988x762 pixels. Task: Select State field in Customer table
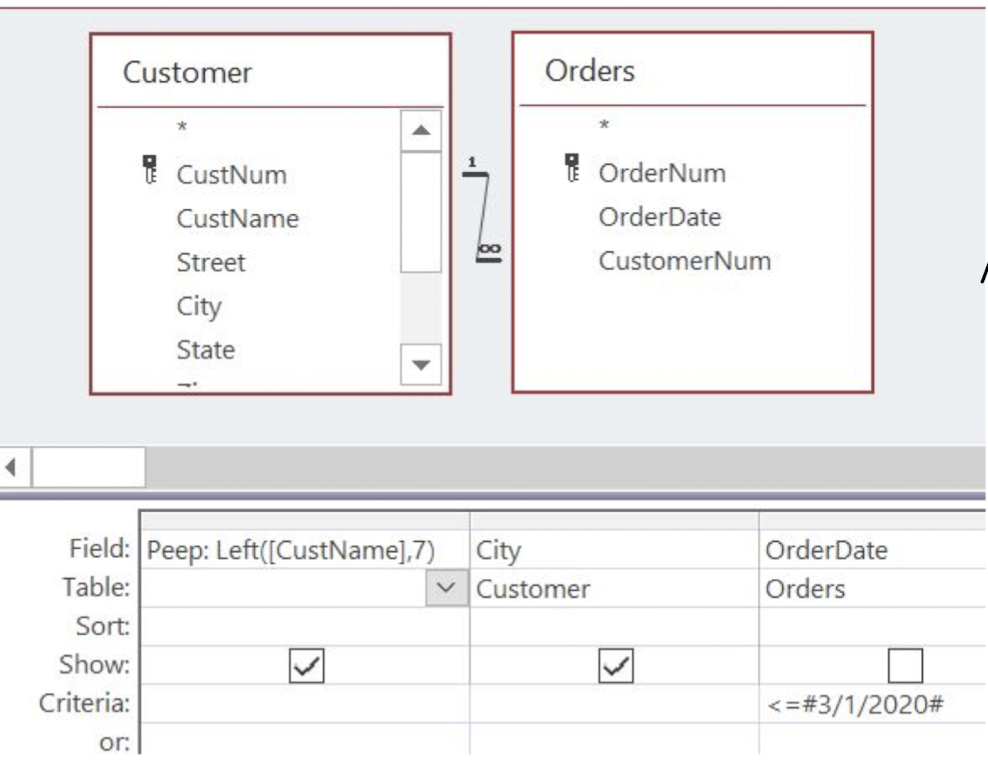(x=206, y=350)
